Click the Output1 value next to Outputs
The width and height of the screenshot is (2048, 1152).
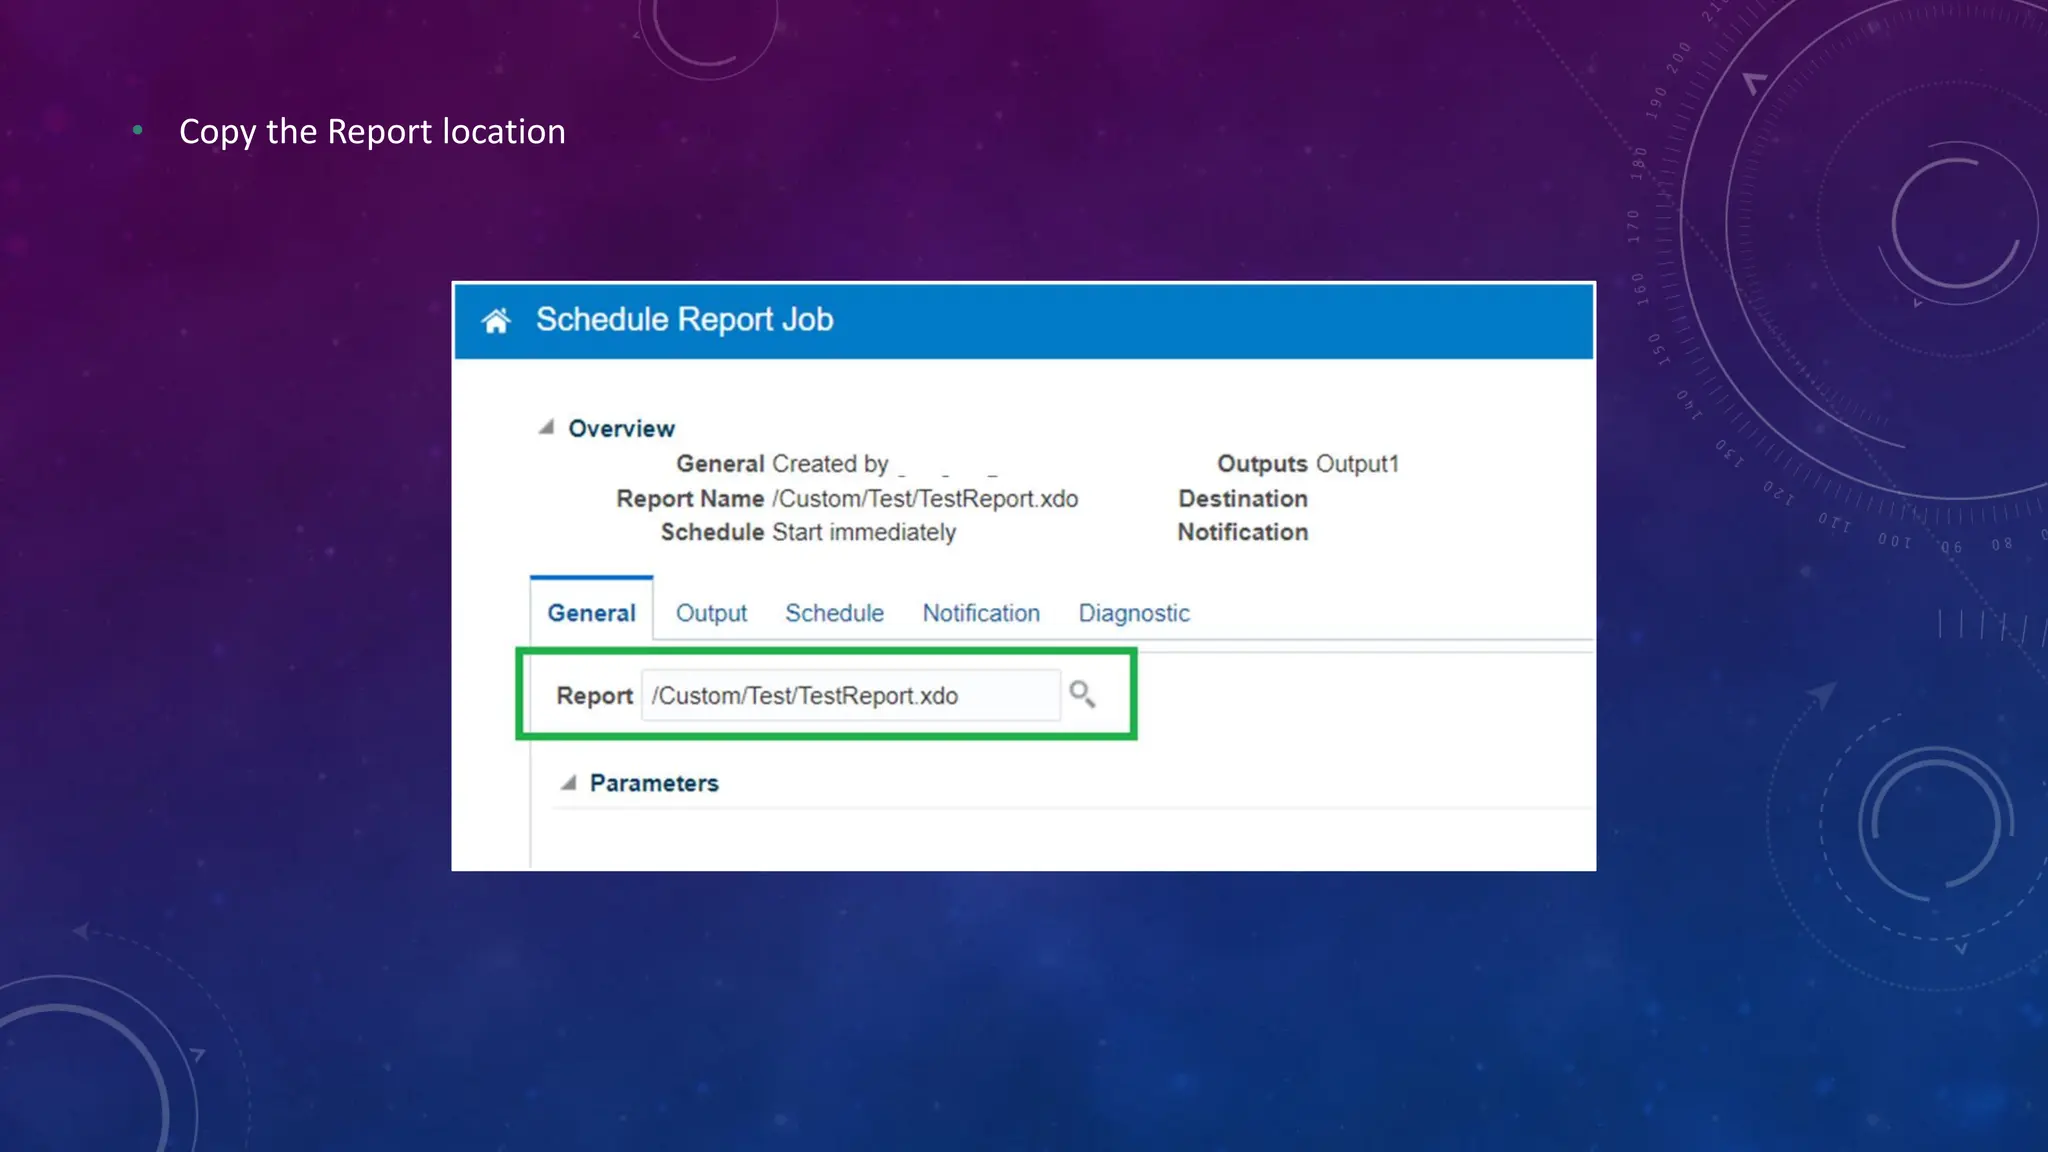point(1357,464)
